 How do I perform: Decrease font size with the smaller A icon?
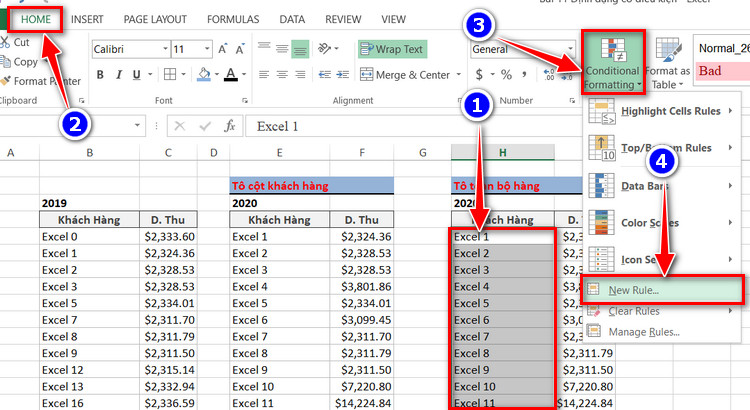point(240,49)
